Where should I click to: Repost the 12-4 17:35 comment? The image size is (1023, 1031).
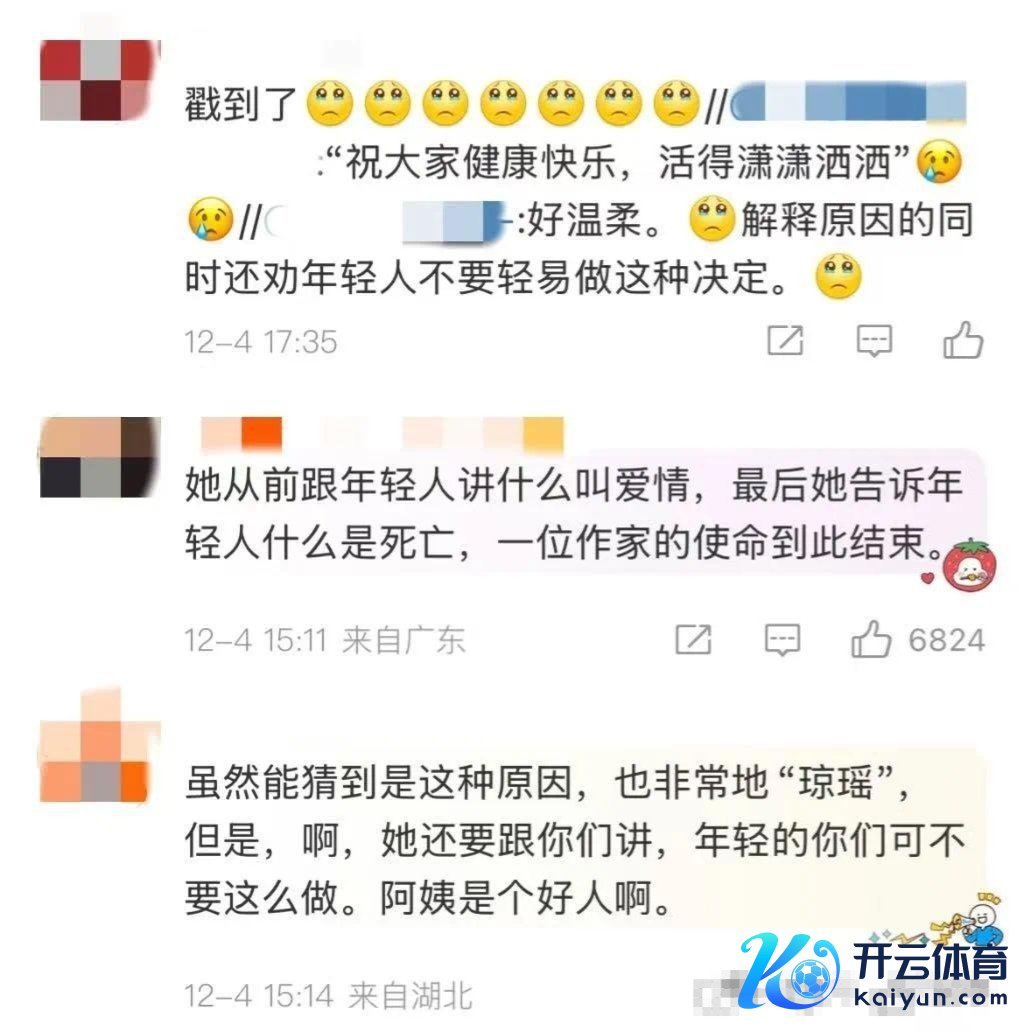(786, 341)
